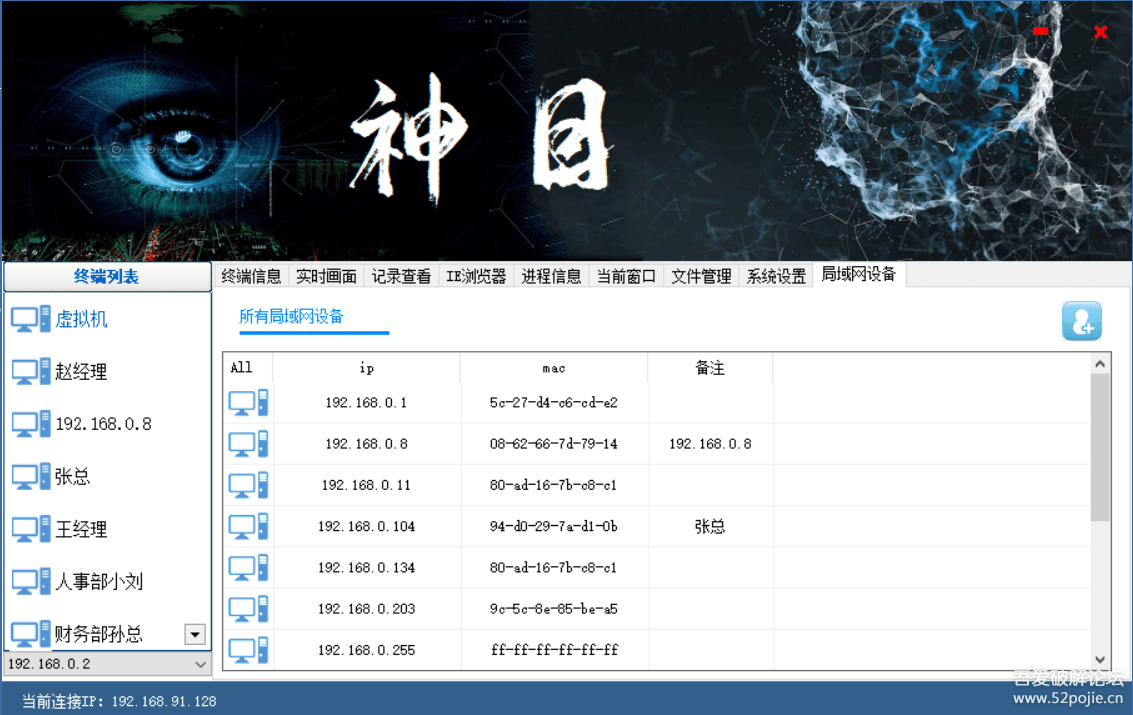Click the 赵经理 terminal icon in sidebar

tap(30, 371)
